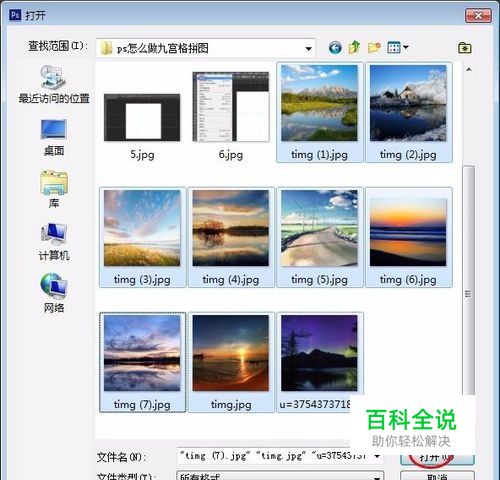
Task: Select the timg.jpg sunset beach image
Action: [231, 353]
